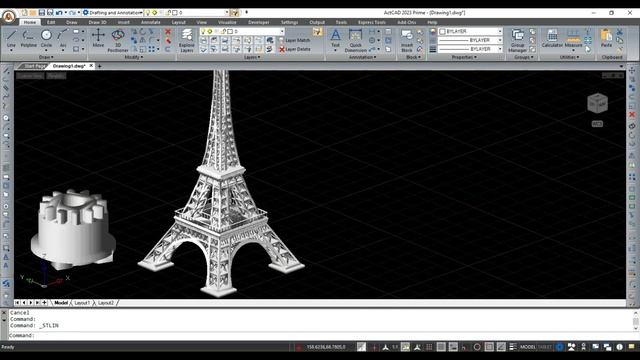Toggle the circle object snap icon in status bar
Image resolution: width=640 pixels, height=360 pixels.
coord(477,347)
